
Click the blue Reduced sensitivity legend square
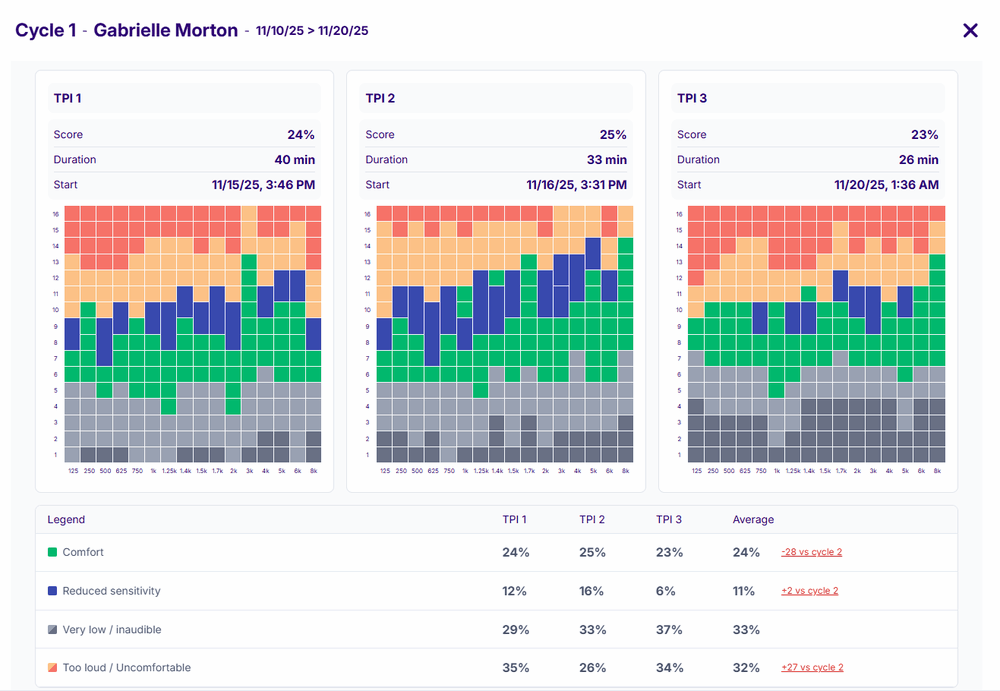(52, 591)
